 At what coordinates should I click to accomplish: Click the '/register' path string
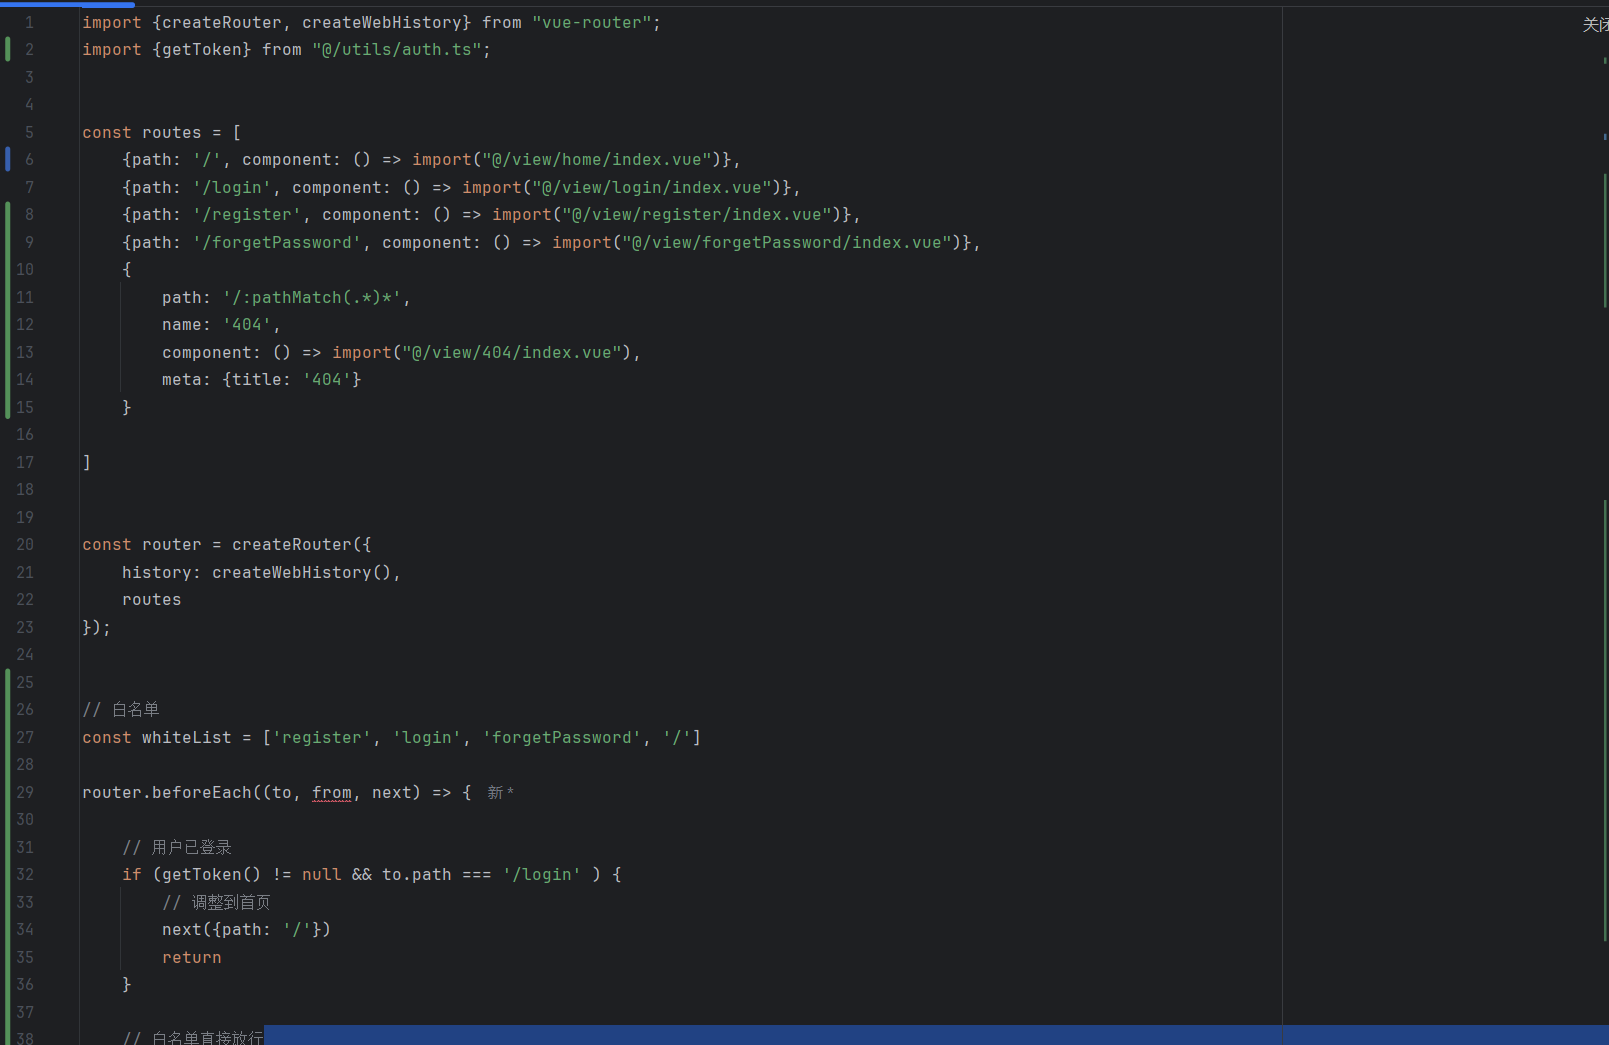(247, 215)
